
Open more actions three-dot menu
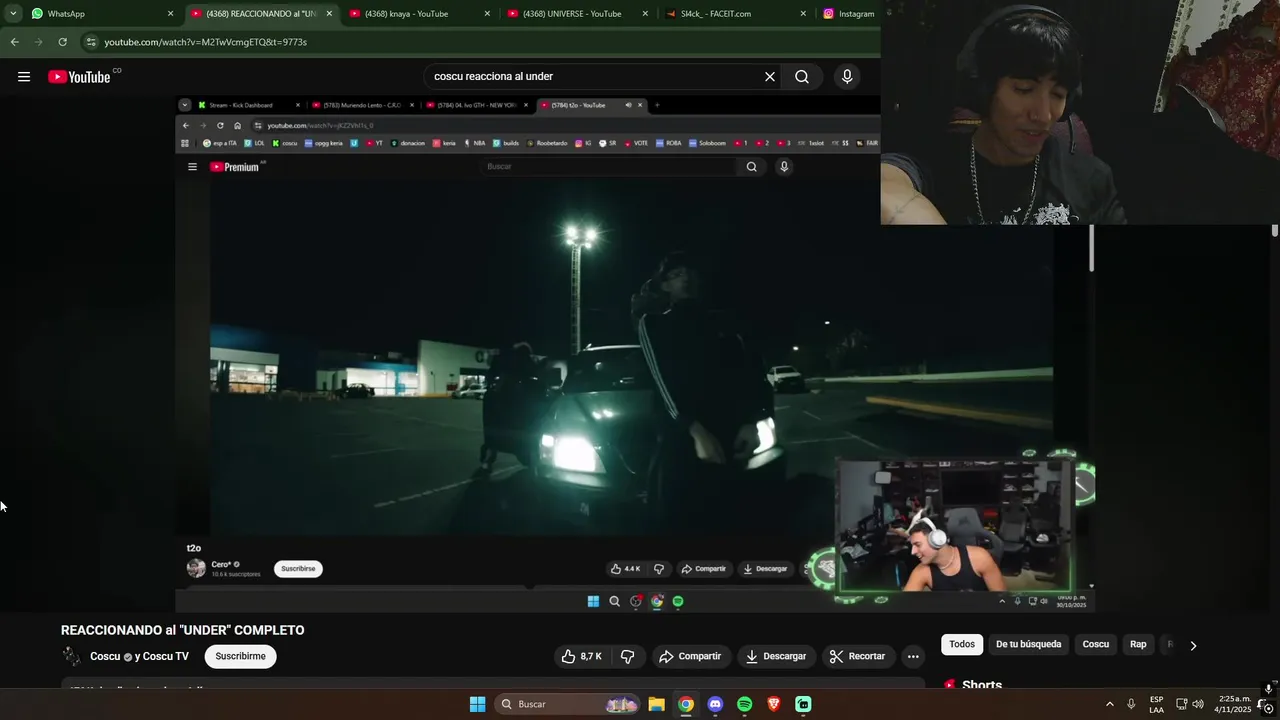[x=913, y=656]
